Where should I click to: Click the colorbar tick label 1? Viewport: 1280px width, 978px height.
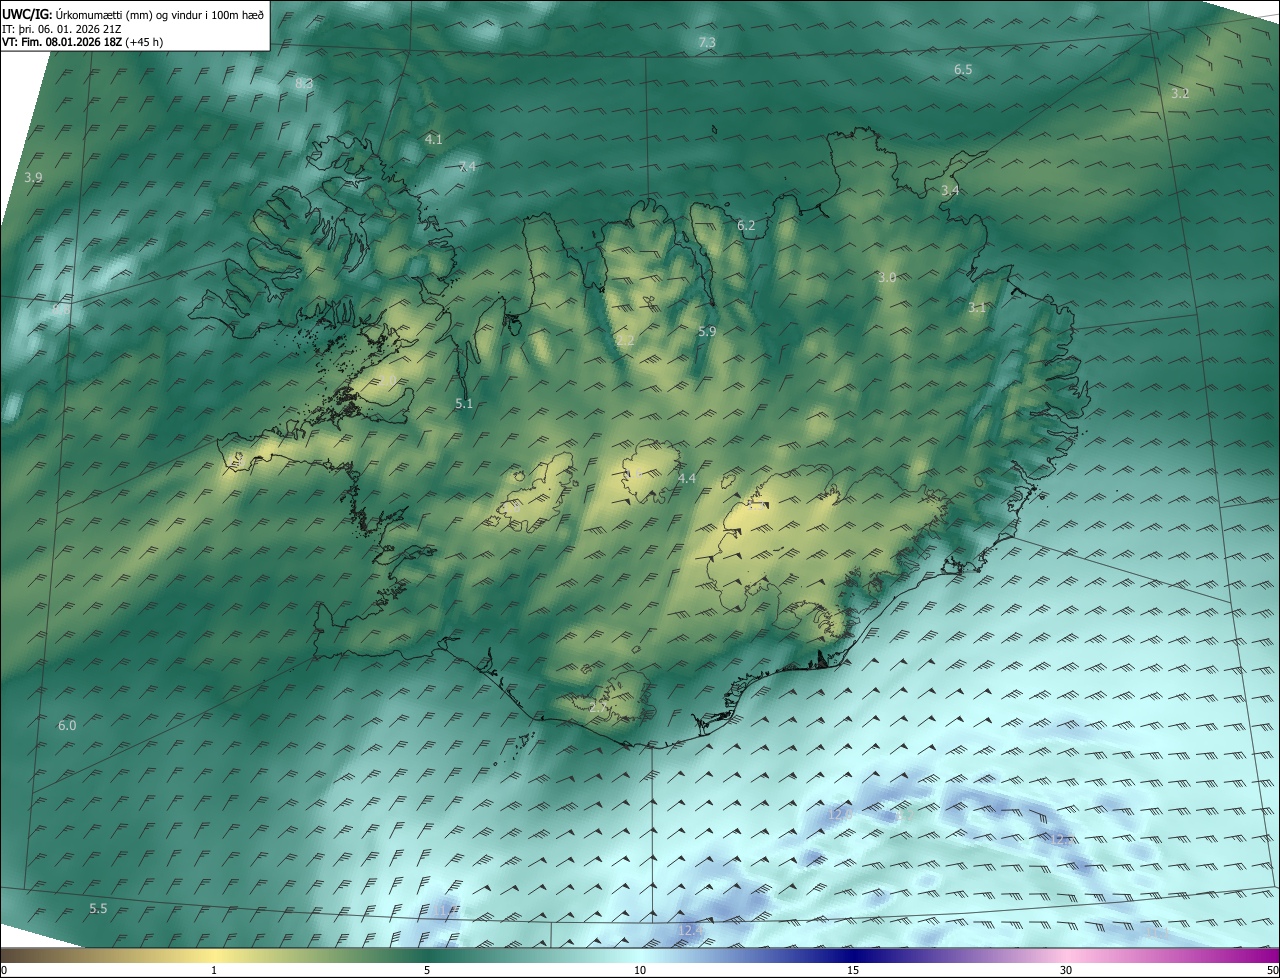[x=214, y=970]
